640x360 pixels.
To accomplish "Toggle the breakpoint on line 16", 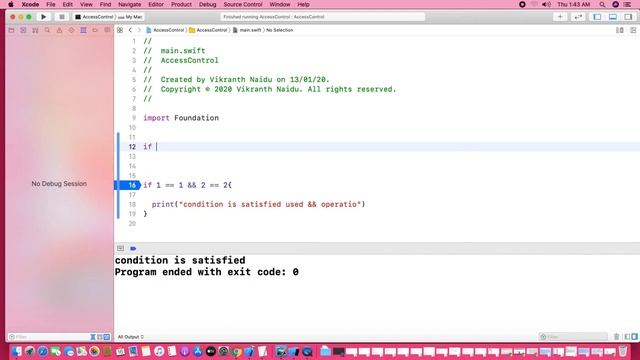I will [127, 185].
